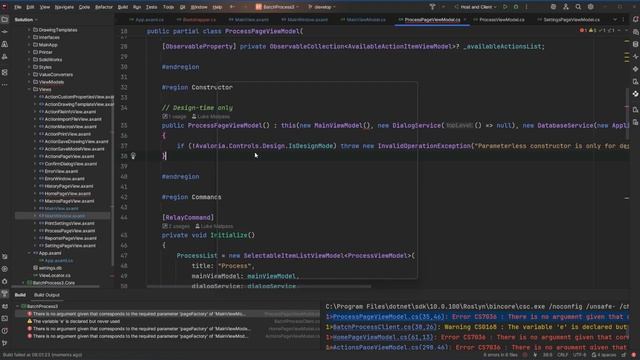Open settings.db in the solution tree
Image resolution: width=640 pixels, height=360 pixels.
pyautogui.click(x=50, y=268)
